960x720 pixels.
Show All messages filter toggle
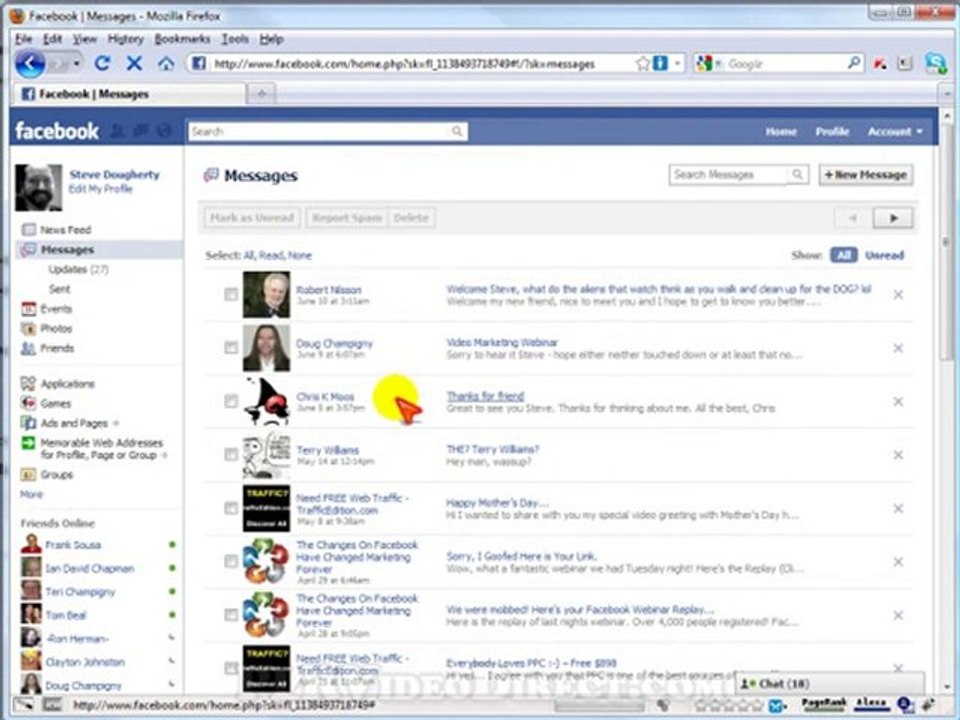(x=843, y=255)
